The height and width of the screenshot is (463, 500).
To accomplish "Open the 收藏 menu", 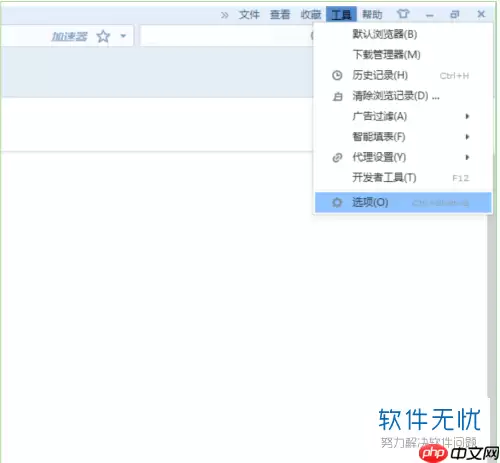I will pos(311,14).
